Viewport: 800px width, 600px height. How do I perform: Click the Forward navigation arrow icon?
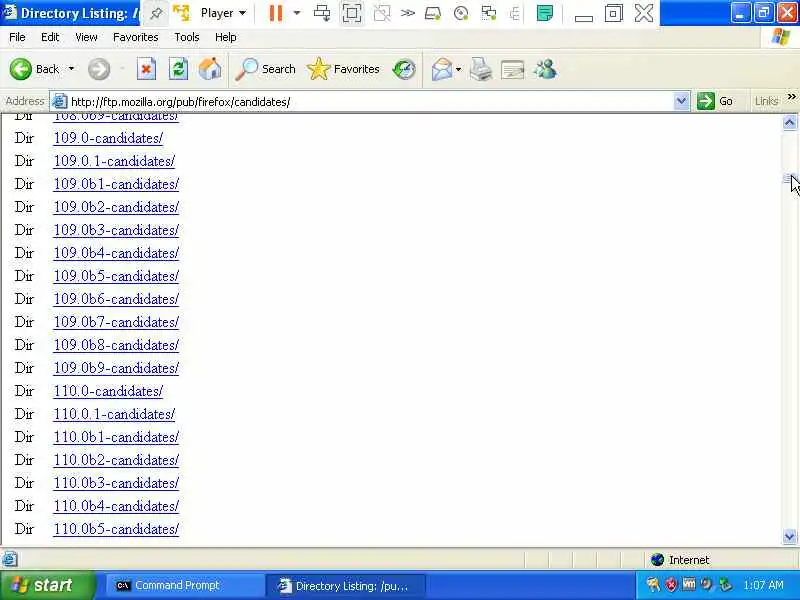pyautogui.click(x=98, y=69)
